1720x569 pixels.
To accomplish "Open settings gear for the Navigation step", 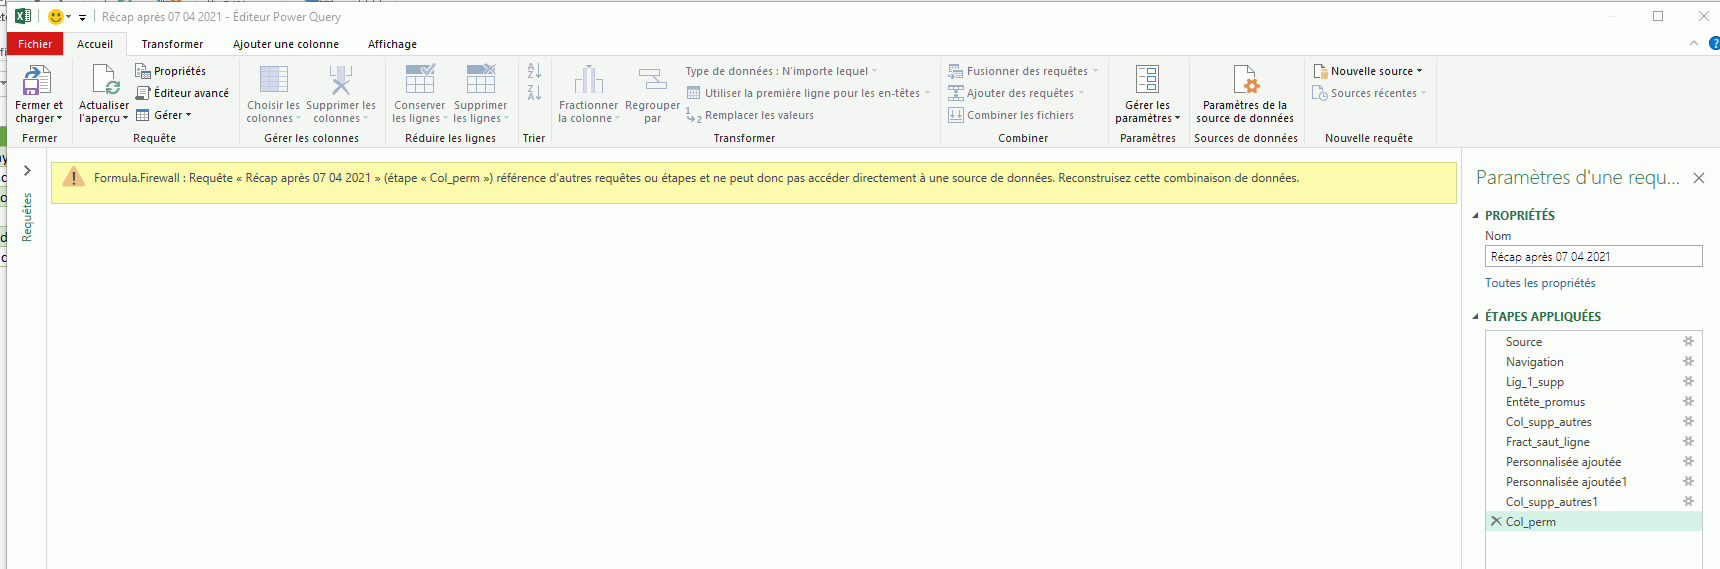I will (1688, 361).
